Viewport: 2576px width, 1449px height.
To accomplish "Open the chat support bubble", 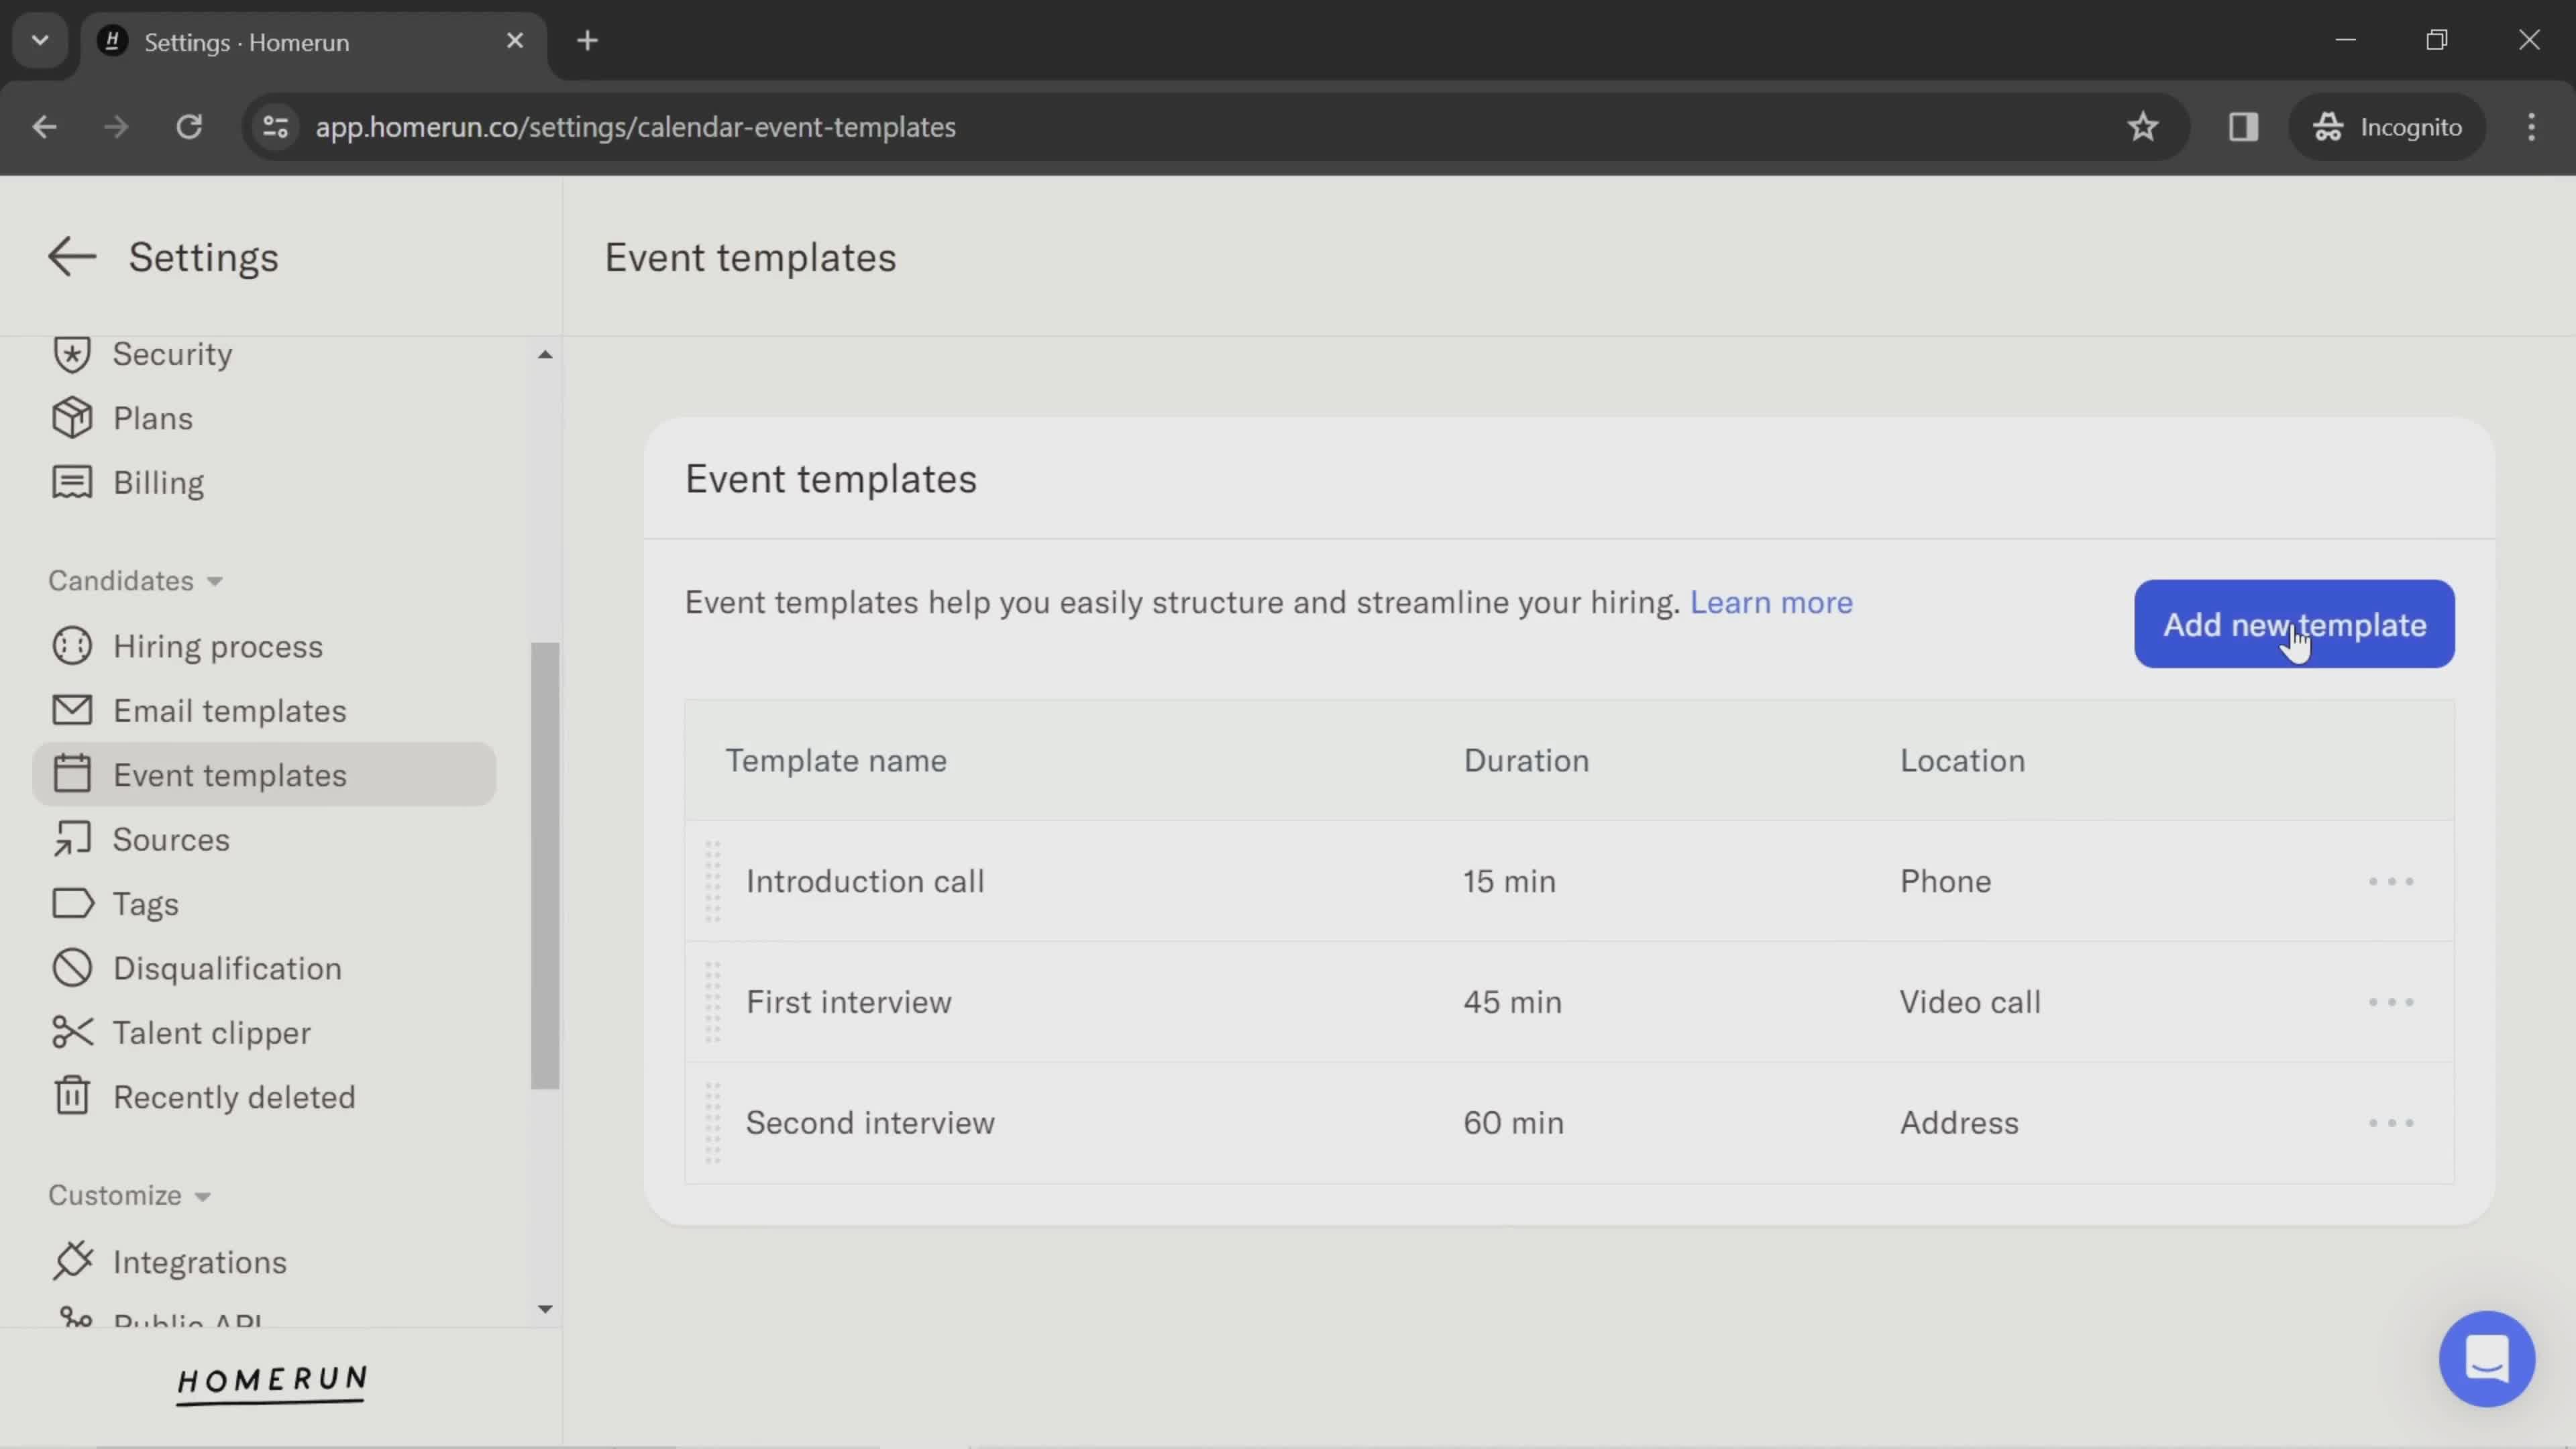I will click(2486, 1358).
